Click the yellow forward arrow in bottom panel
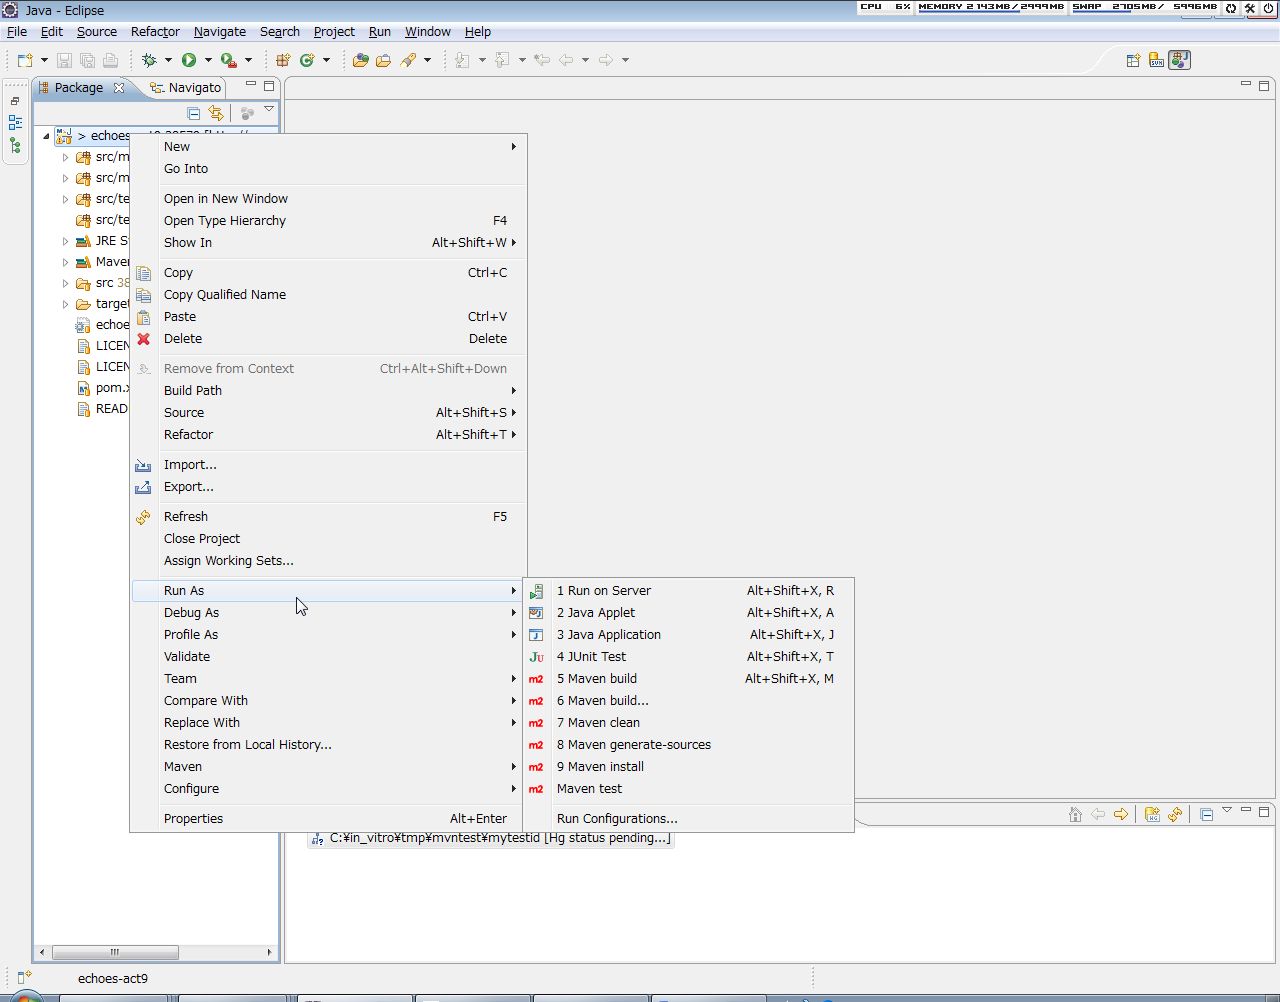 point(1121,814)
